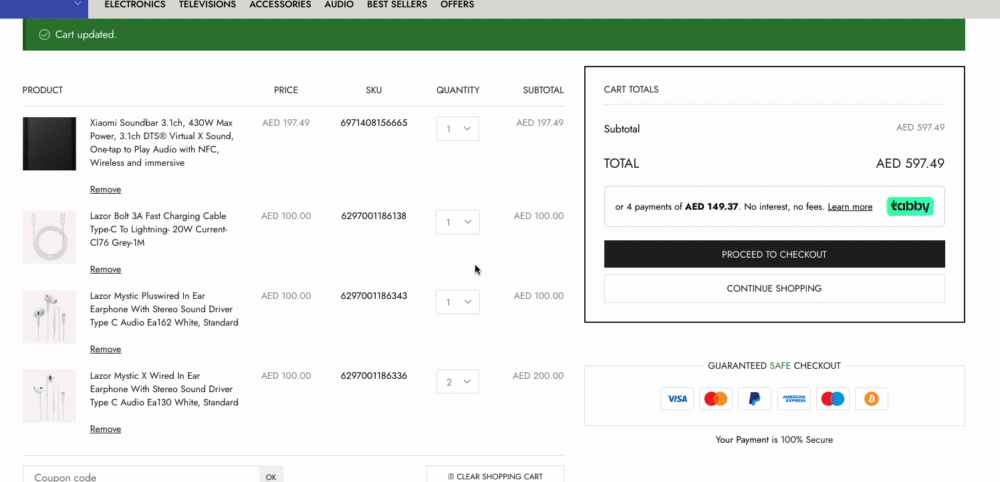Remove the Lazor Bolt charging cable
The image size is (1000, 482).
point(105,269)
